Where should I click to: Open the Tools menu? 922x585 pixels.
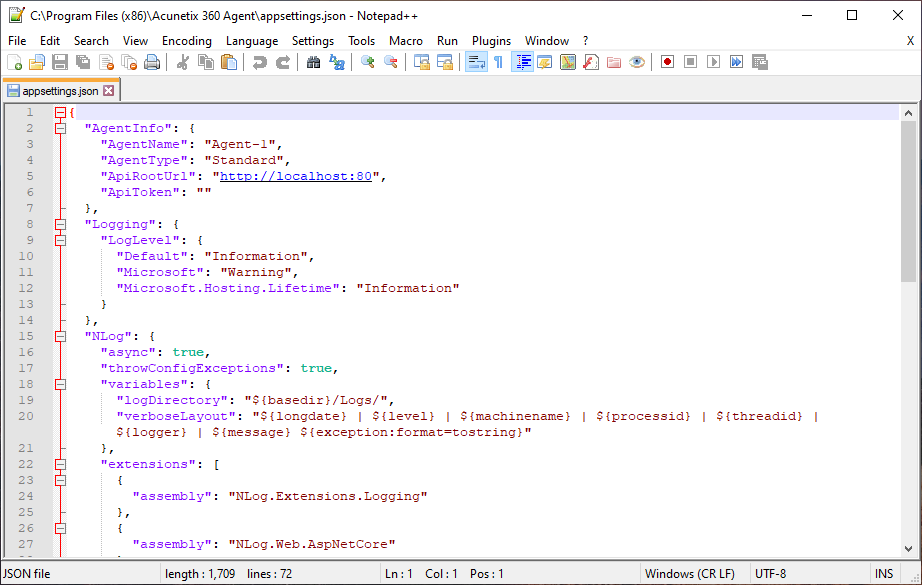point(361,41)
